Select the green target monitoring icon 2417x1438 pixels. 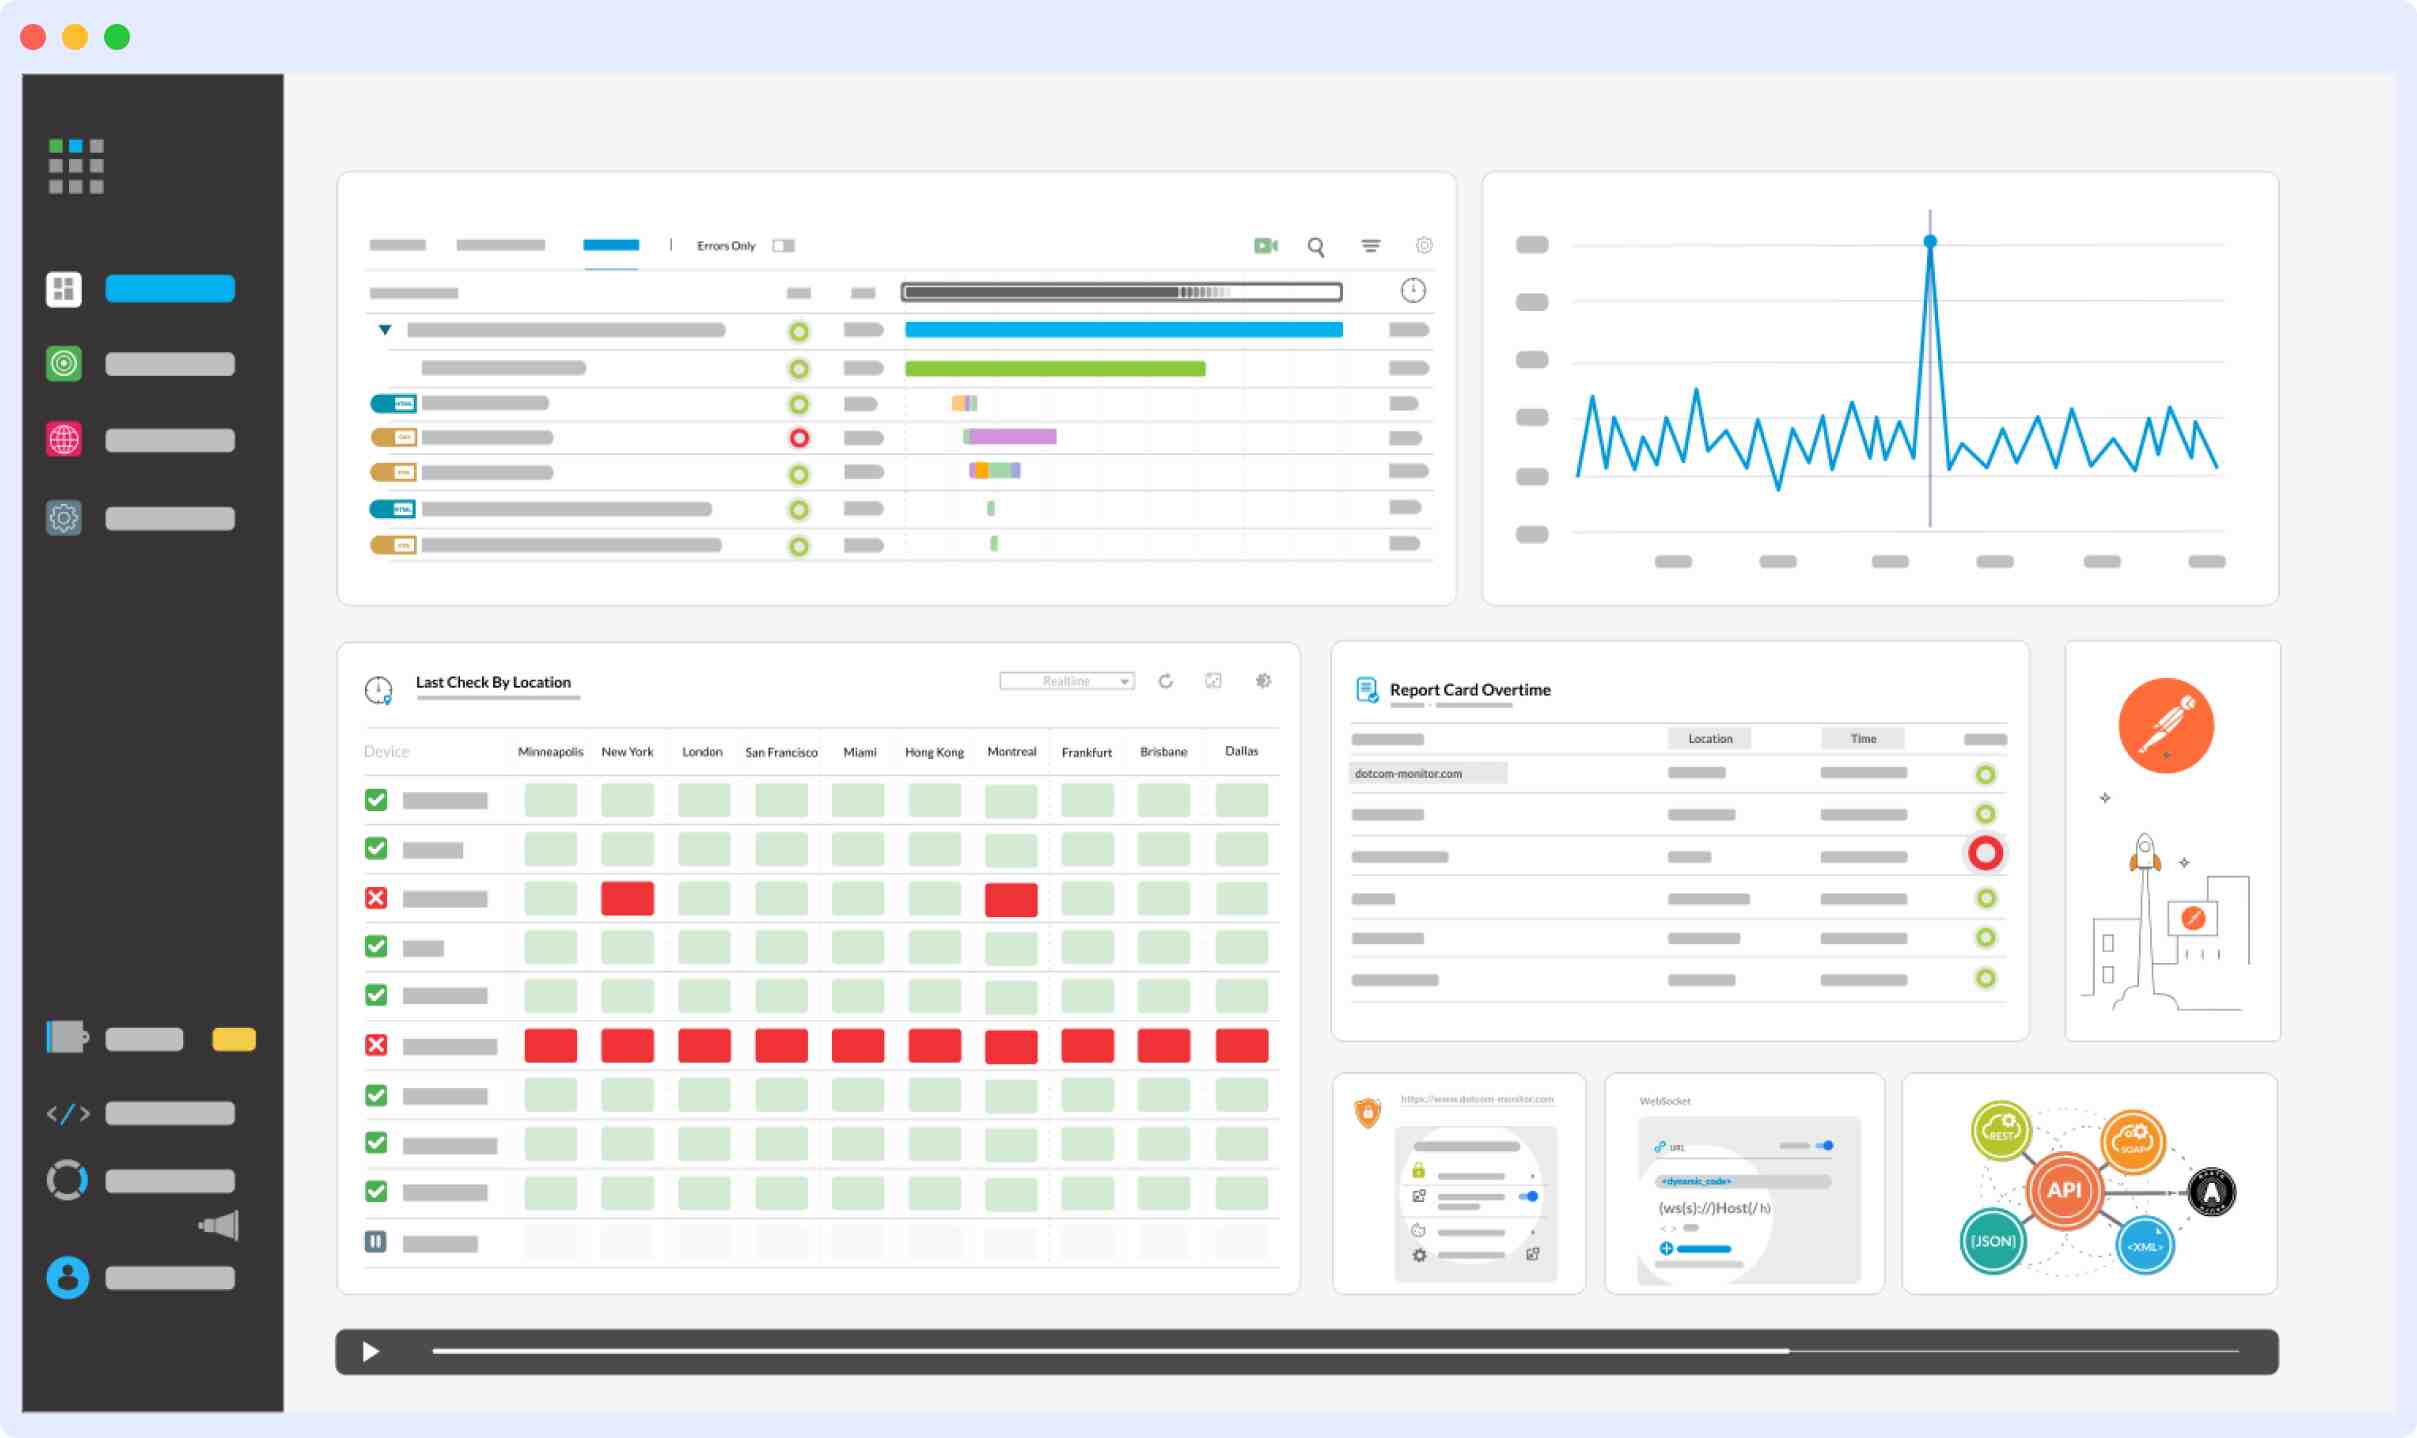point(64,363)
